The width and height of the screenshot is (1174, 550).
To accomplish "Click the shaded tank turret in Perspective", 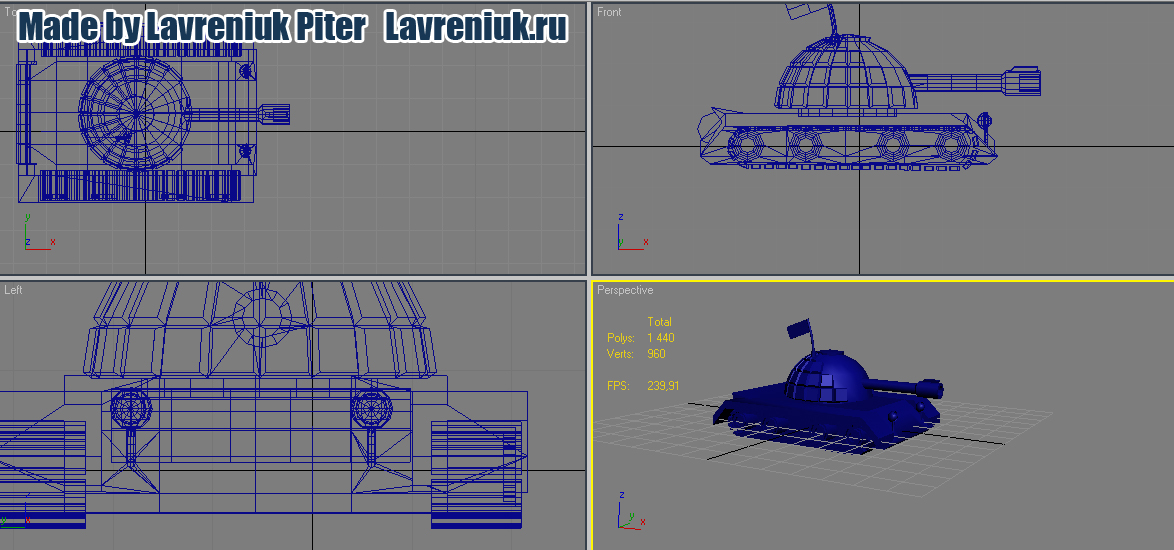I will click(x=825, y=378).
